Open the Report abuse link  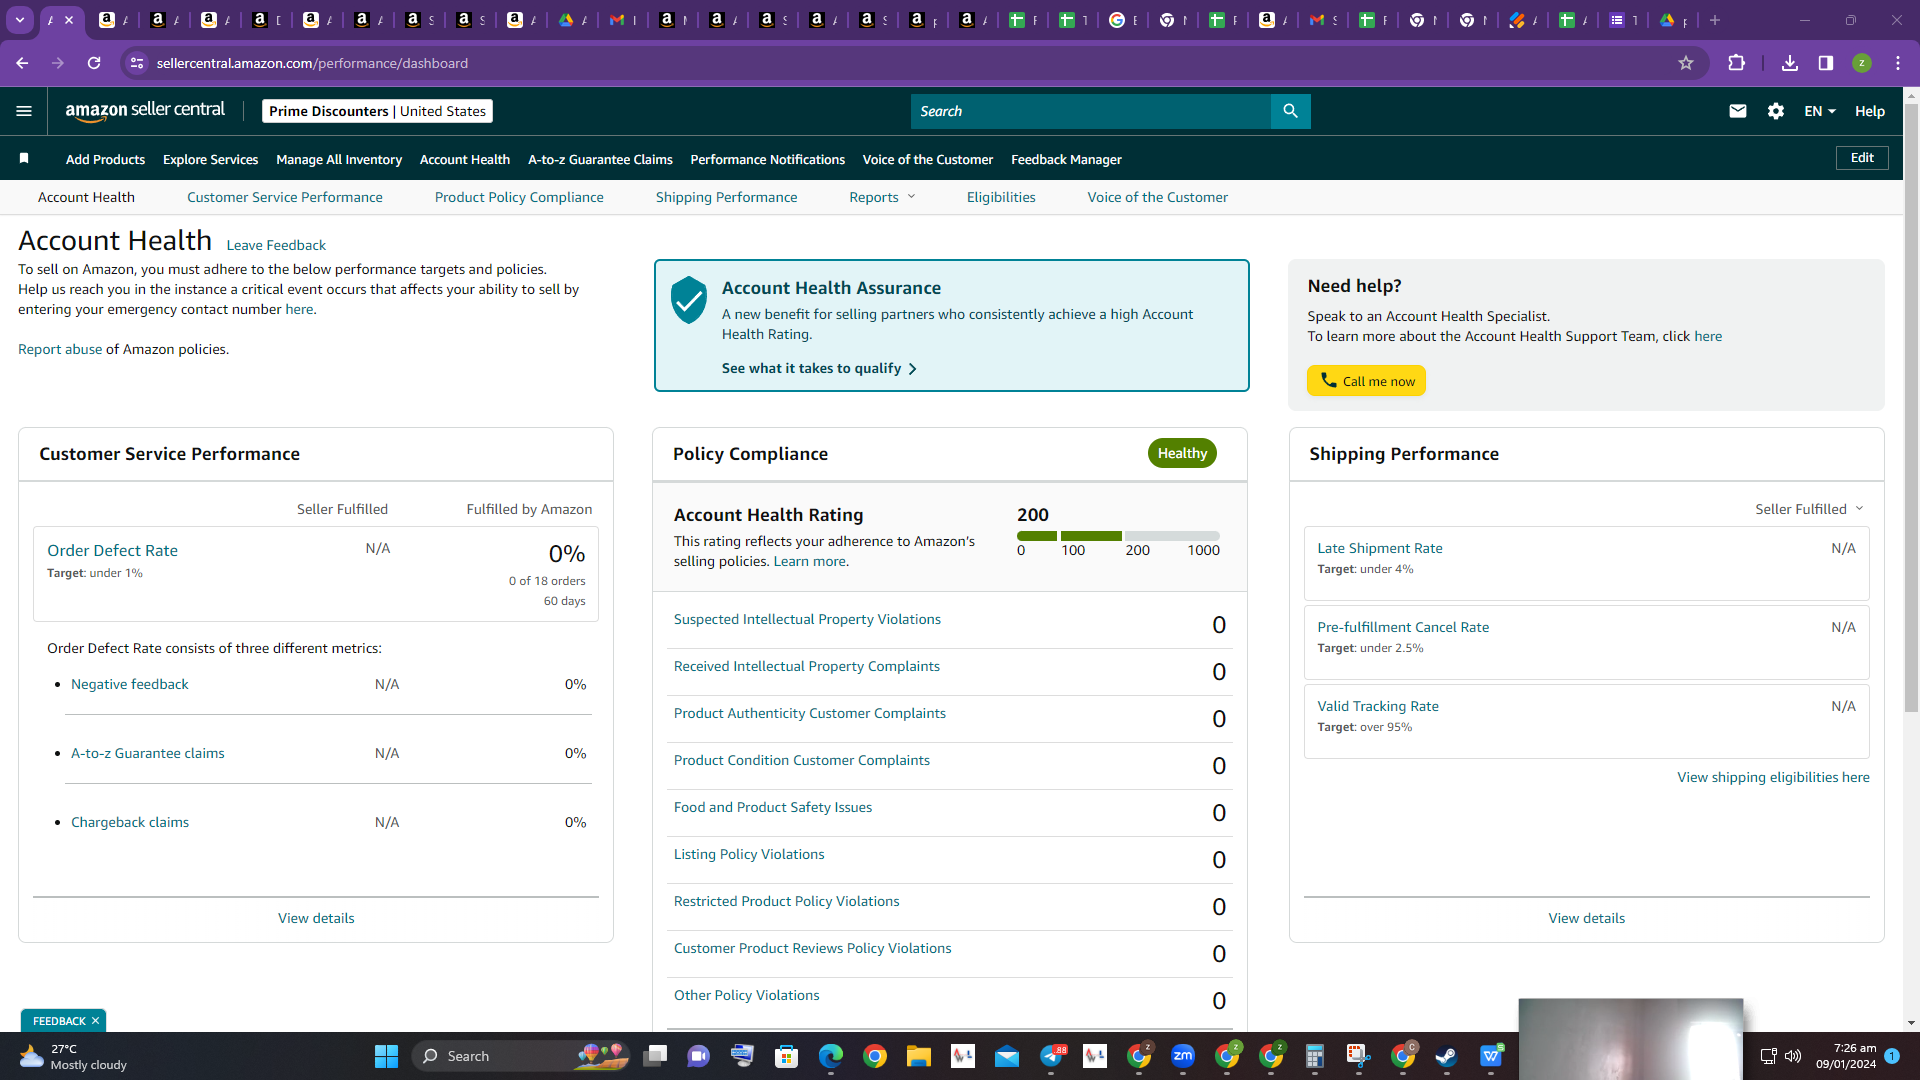[x=60, y=349]
